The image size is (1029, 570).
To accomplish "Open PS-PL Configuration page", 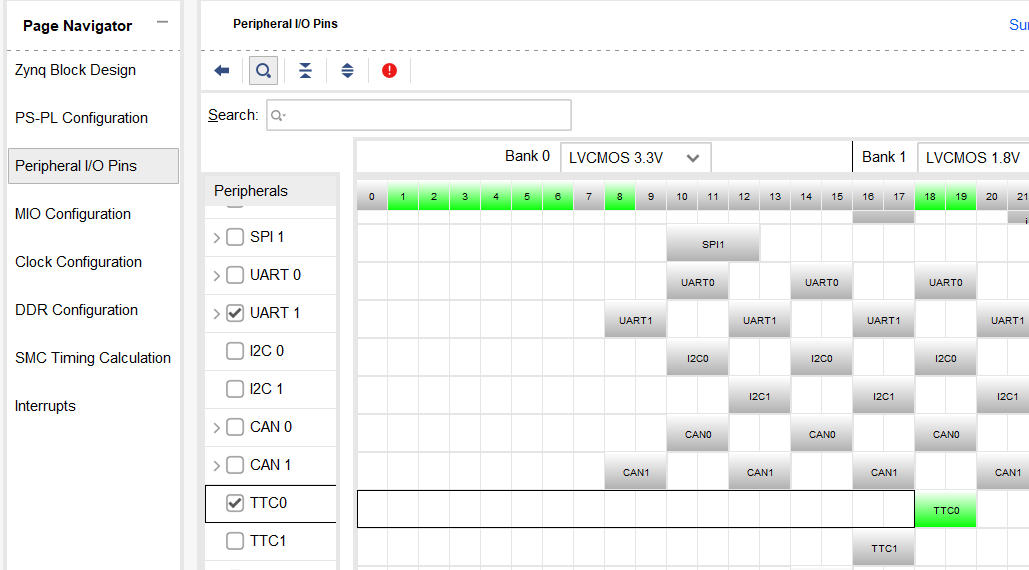I will (81, 118).
